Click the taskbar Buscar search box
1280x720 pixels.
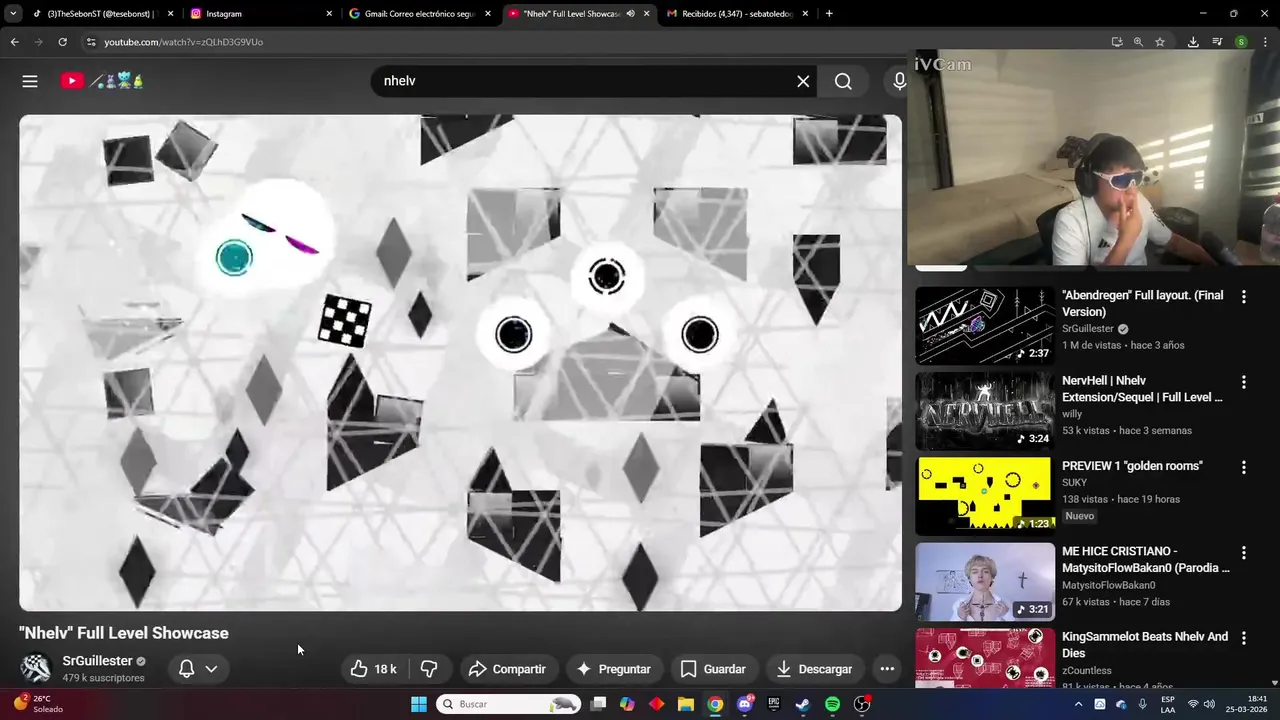tap(510, 704)
